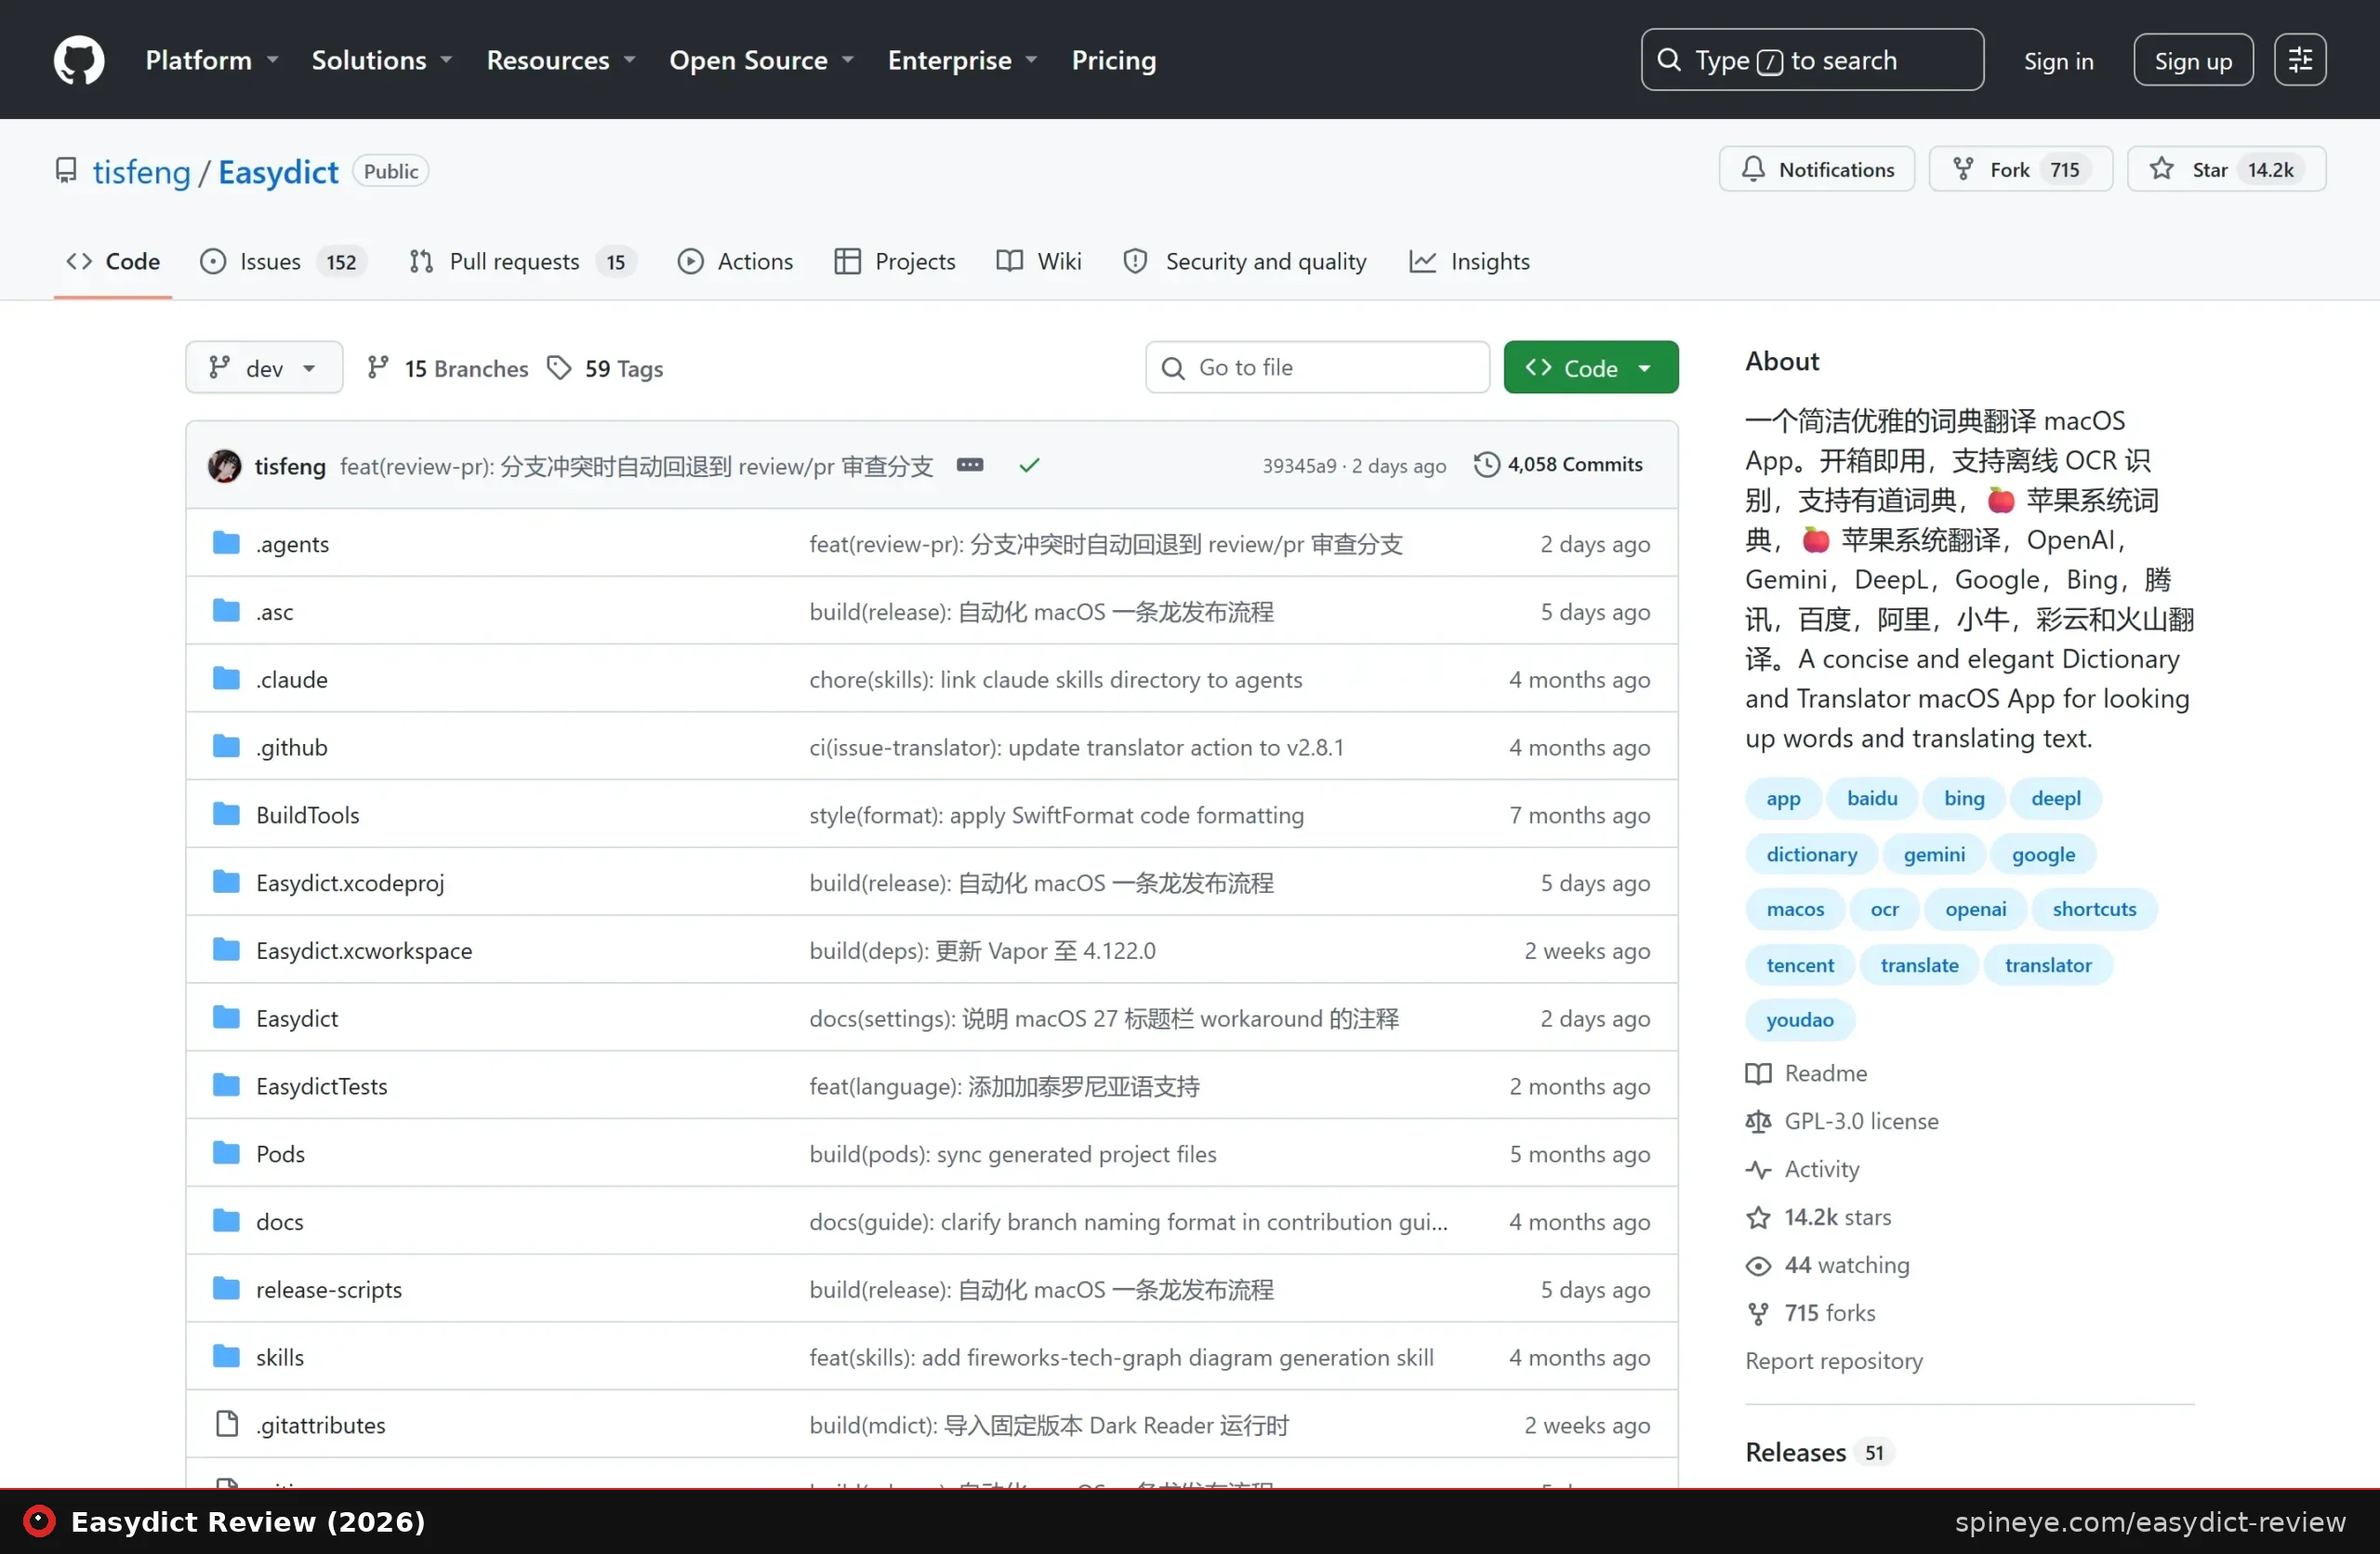Expand the Solutions menu
The image size is (2380, 1554).
click(382, 60)
